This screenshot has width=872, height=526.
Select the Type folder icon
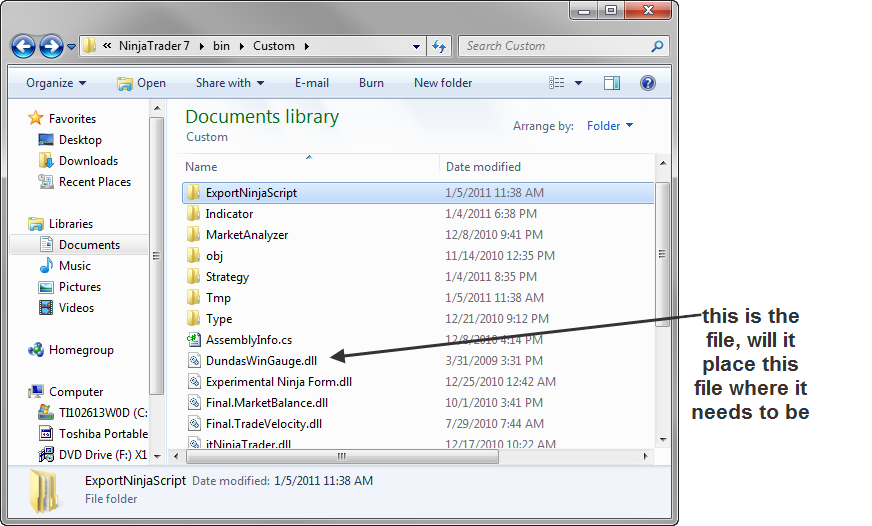point(193,319)
